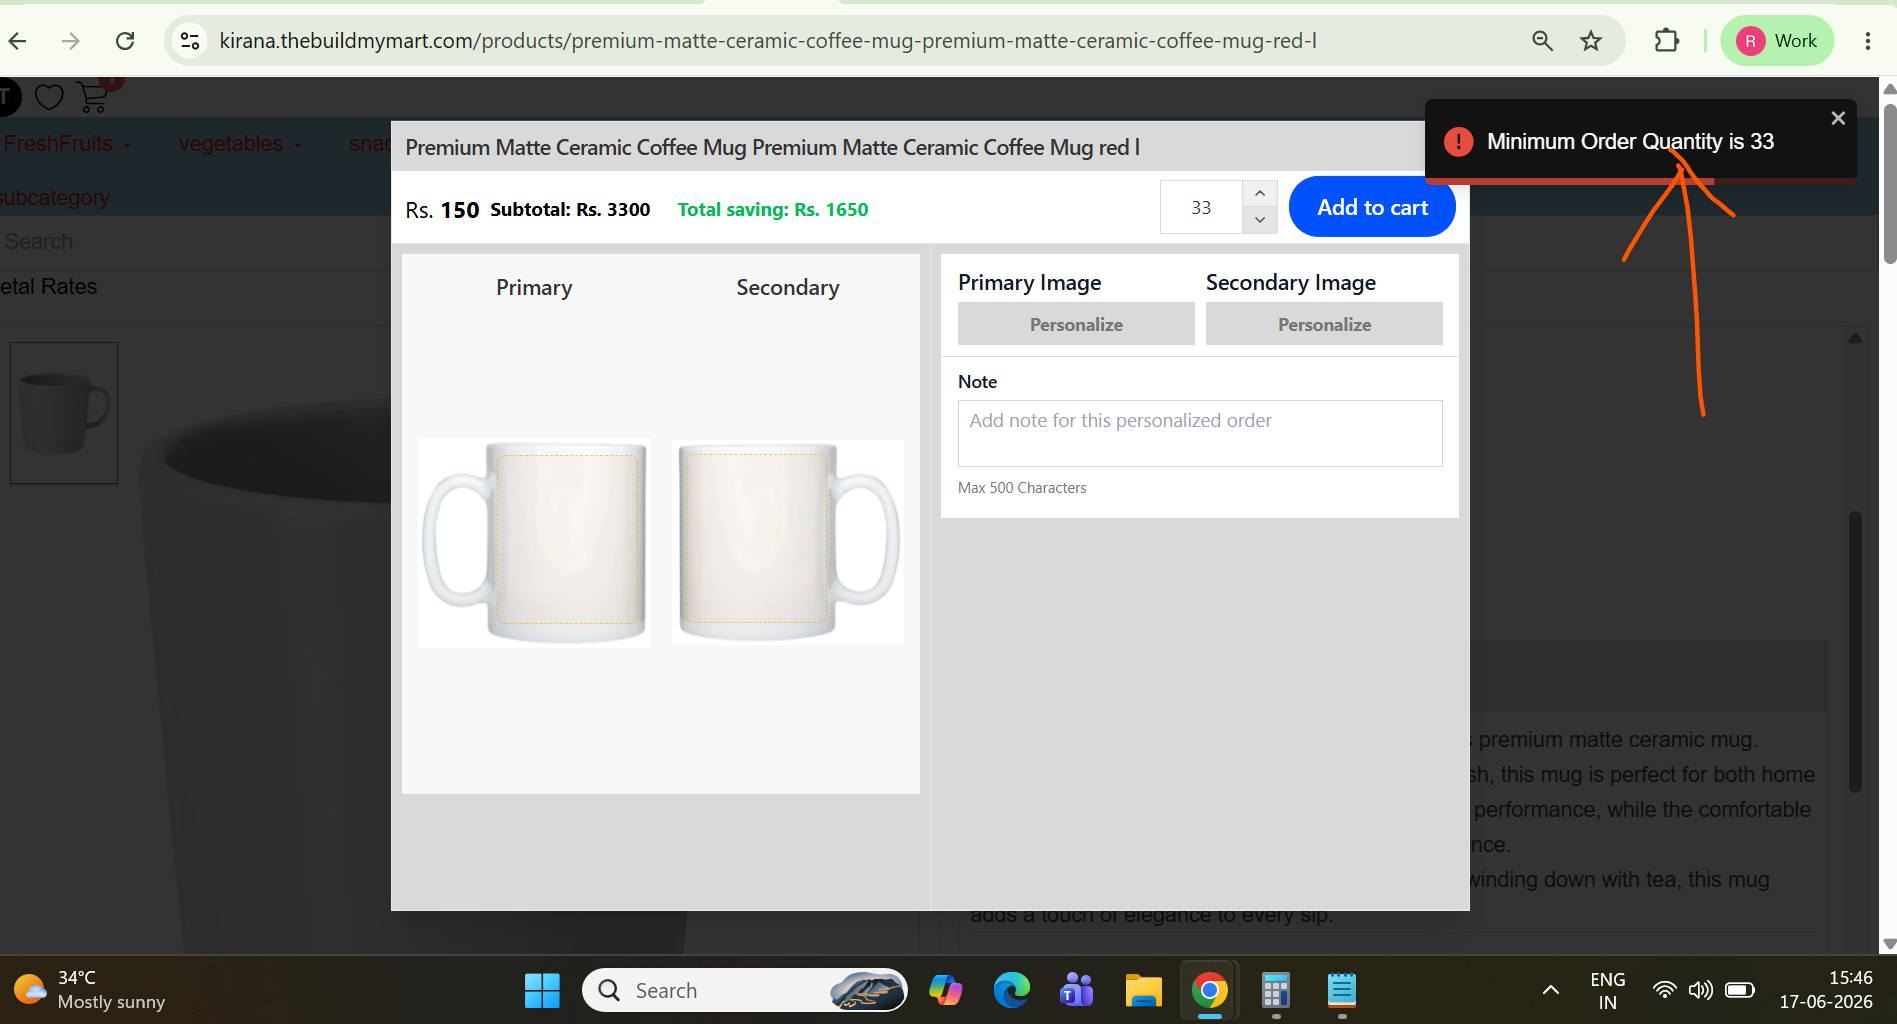The width and height of the screenshot is (1897, 1024).
Task: Open the Work profile menu
Action: point(1777,41)
